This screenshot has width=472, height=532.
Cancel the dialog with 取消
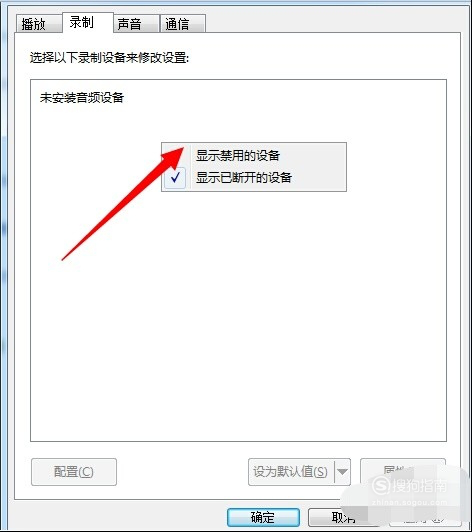[x=343, y=517]
